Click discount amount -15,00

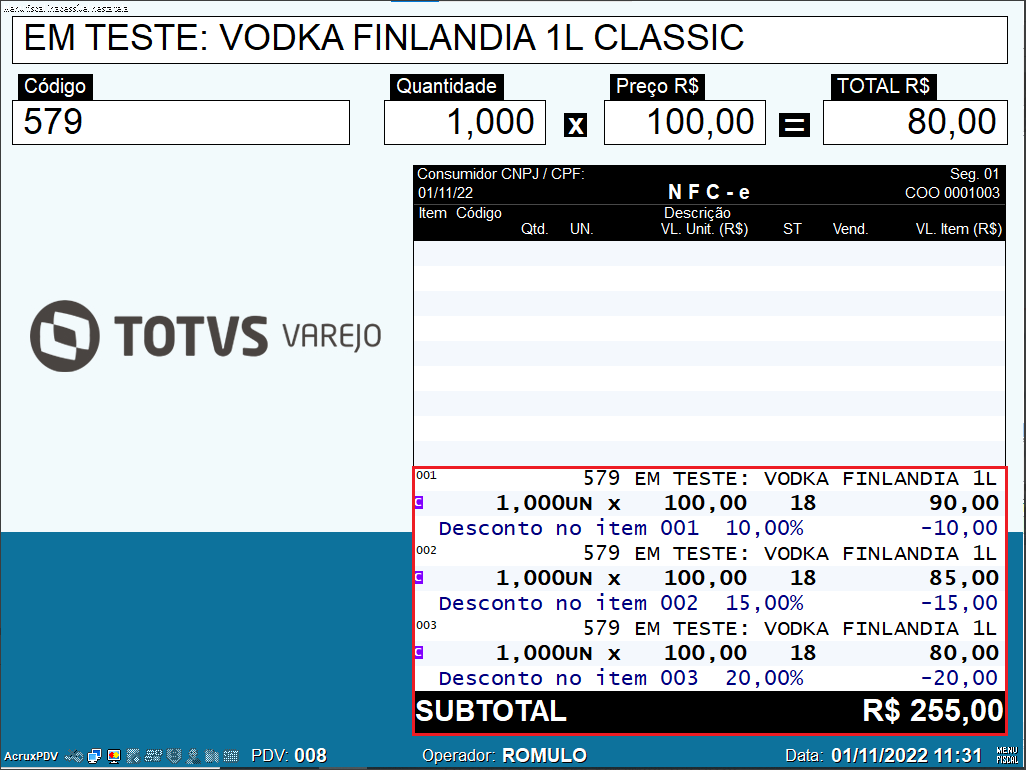pyautogui.click(x=959, y=603)
